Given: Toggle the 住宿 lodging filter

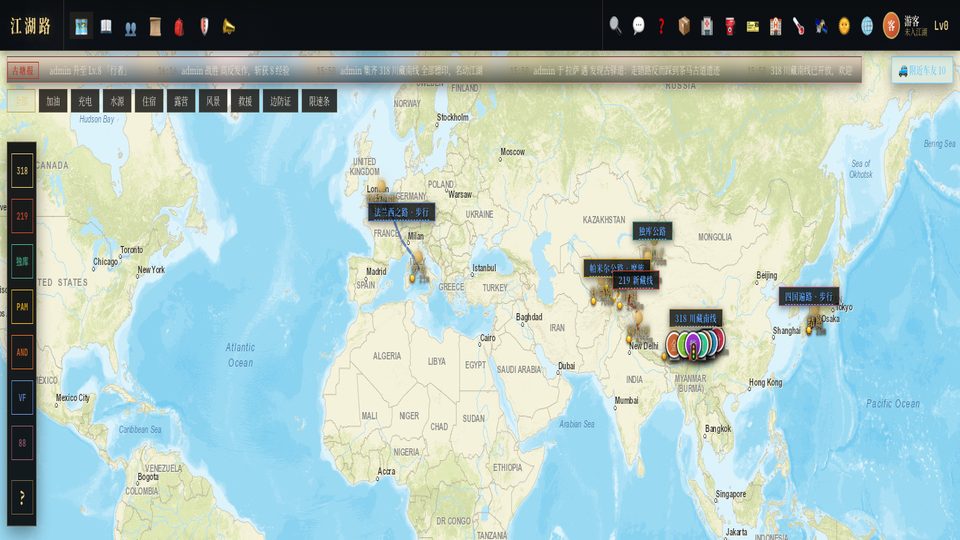Looking at the screenshot, I should point(149,101).
